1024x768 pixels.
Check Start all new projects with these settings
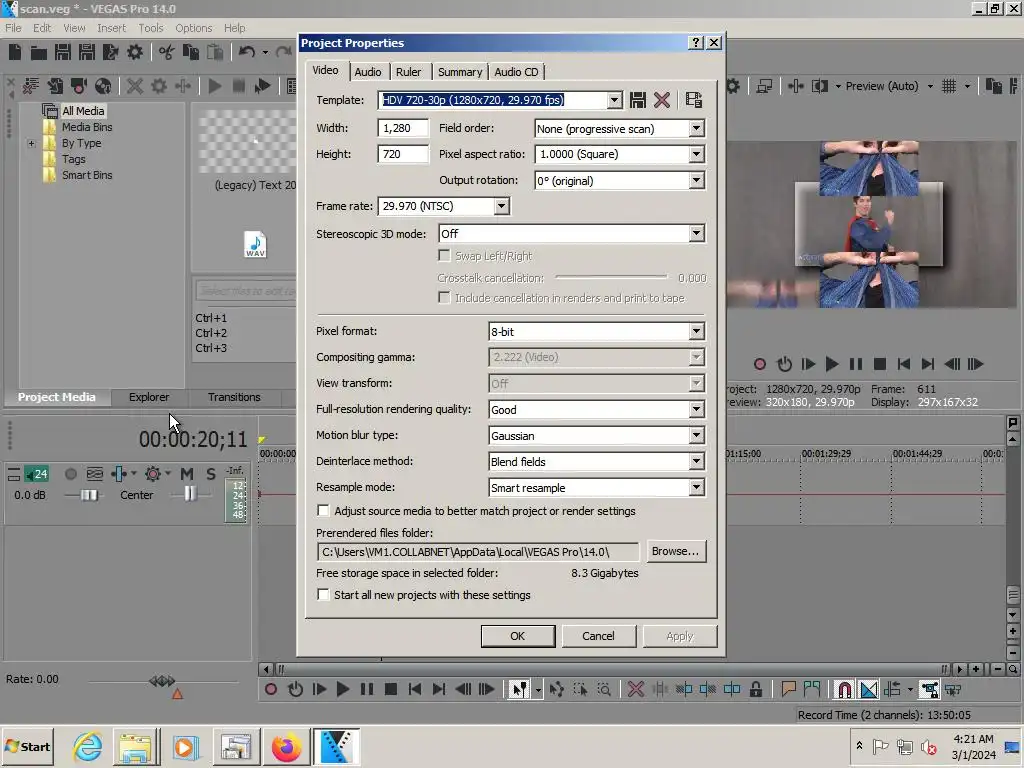[x=323, y=595]
